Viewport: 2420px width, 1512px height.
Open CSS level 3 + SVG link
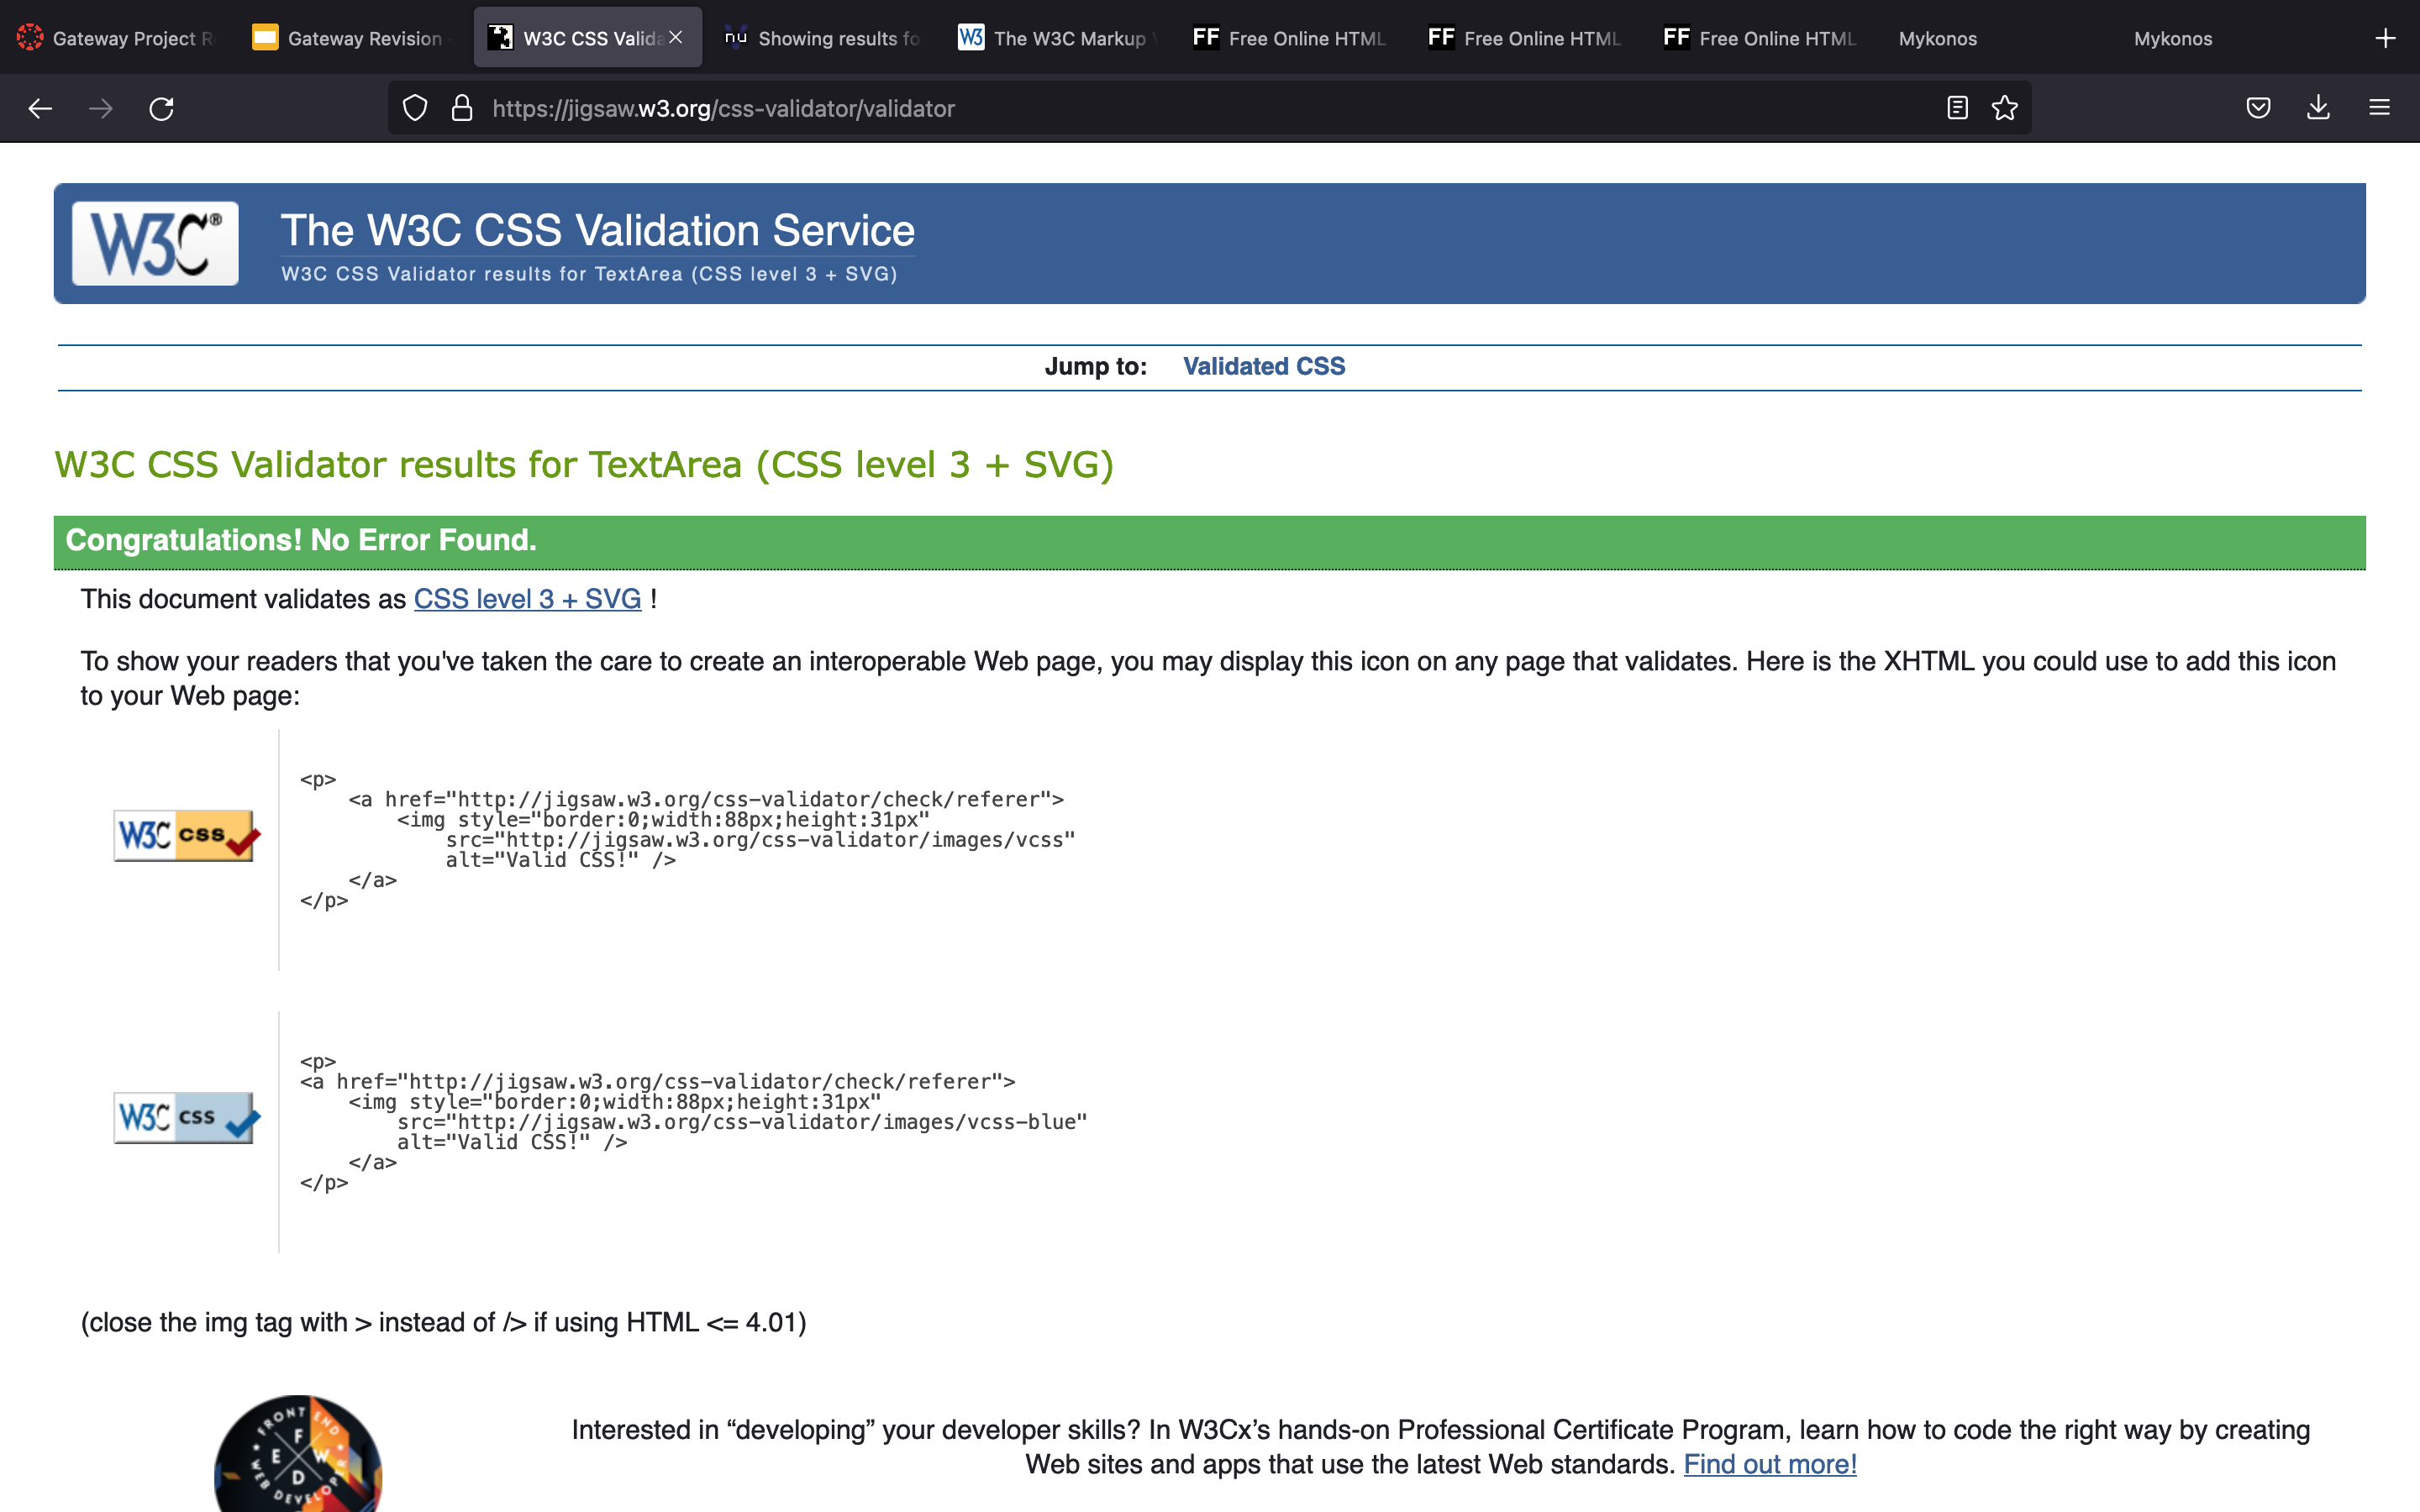pos(527,599)
